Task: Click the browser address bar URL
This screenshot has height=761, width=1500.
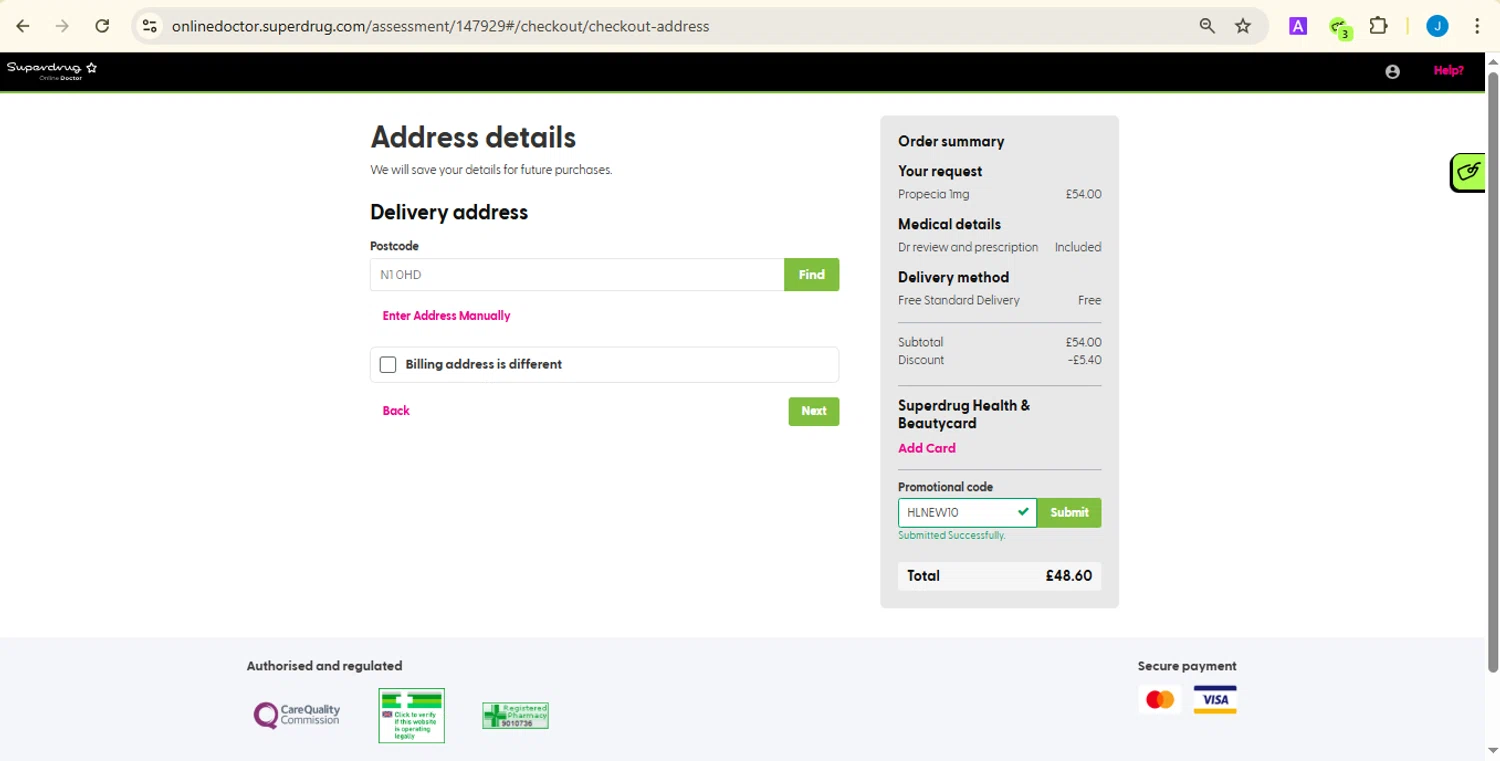Action: (440, 26)
